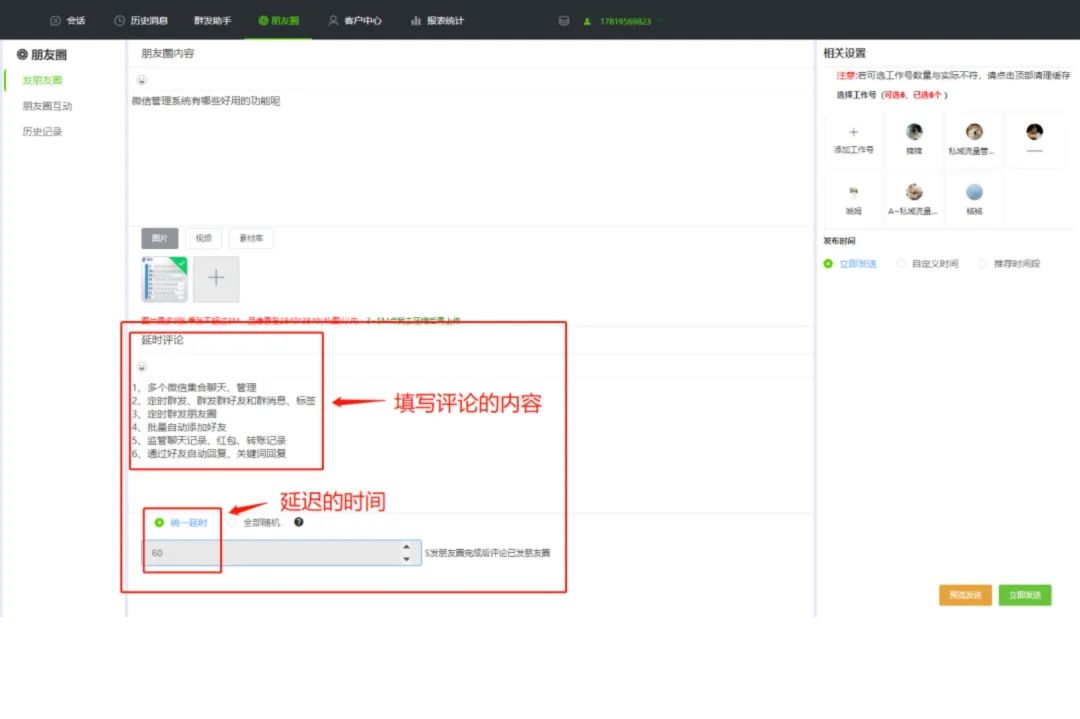Switch to the 视频 tab
Image resolution: width=1080 pixels, height=719 pixels.
[203, 238]
